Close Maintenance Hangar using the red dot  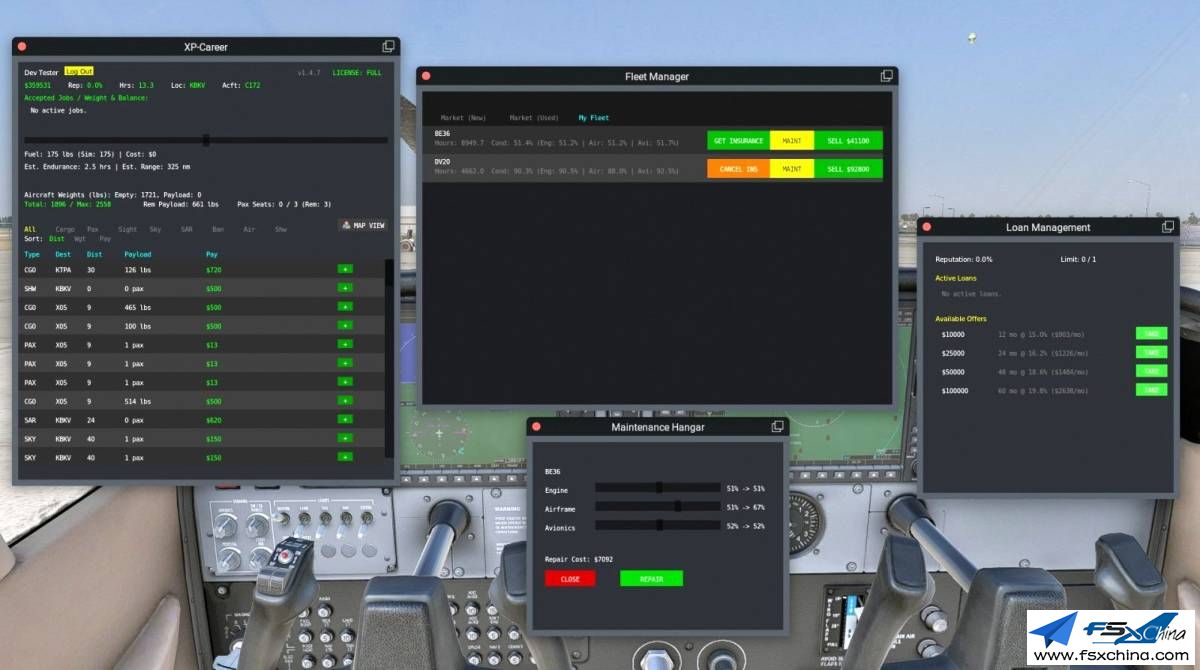coord(536,427)
